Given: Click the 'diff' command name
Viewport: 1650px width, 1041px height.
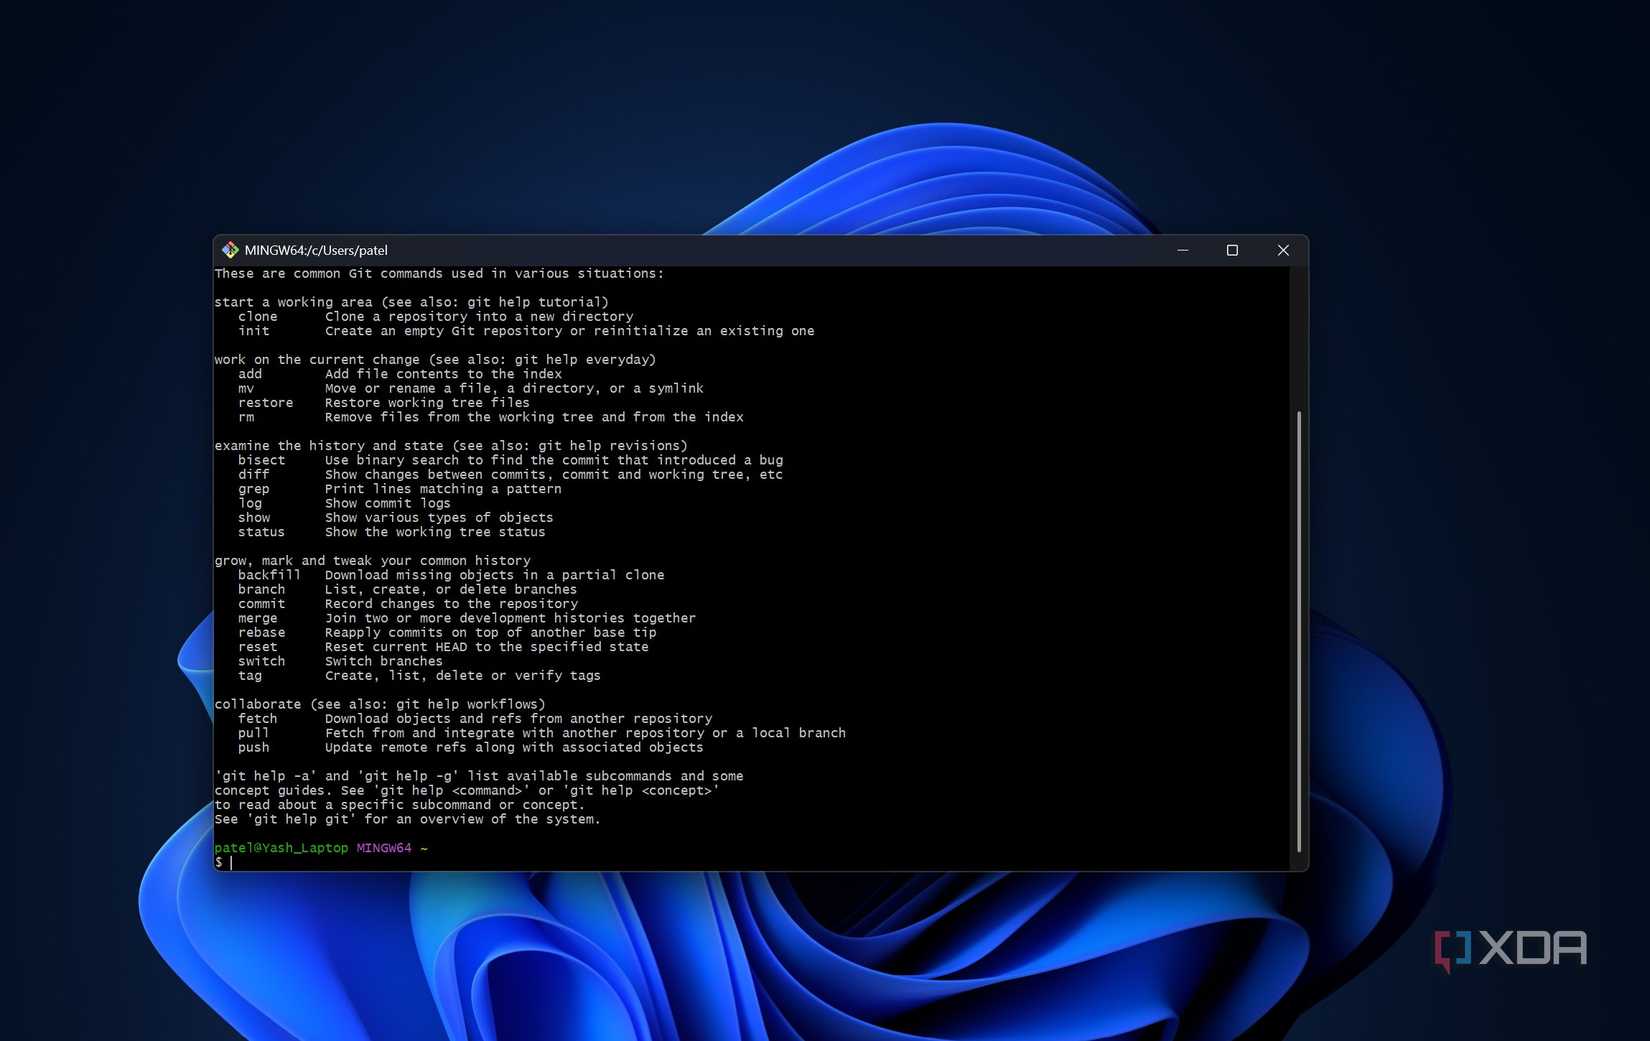Looking at the screenshot, I should click(x=254, y=475).
